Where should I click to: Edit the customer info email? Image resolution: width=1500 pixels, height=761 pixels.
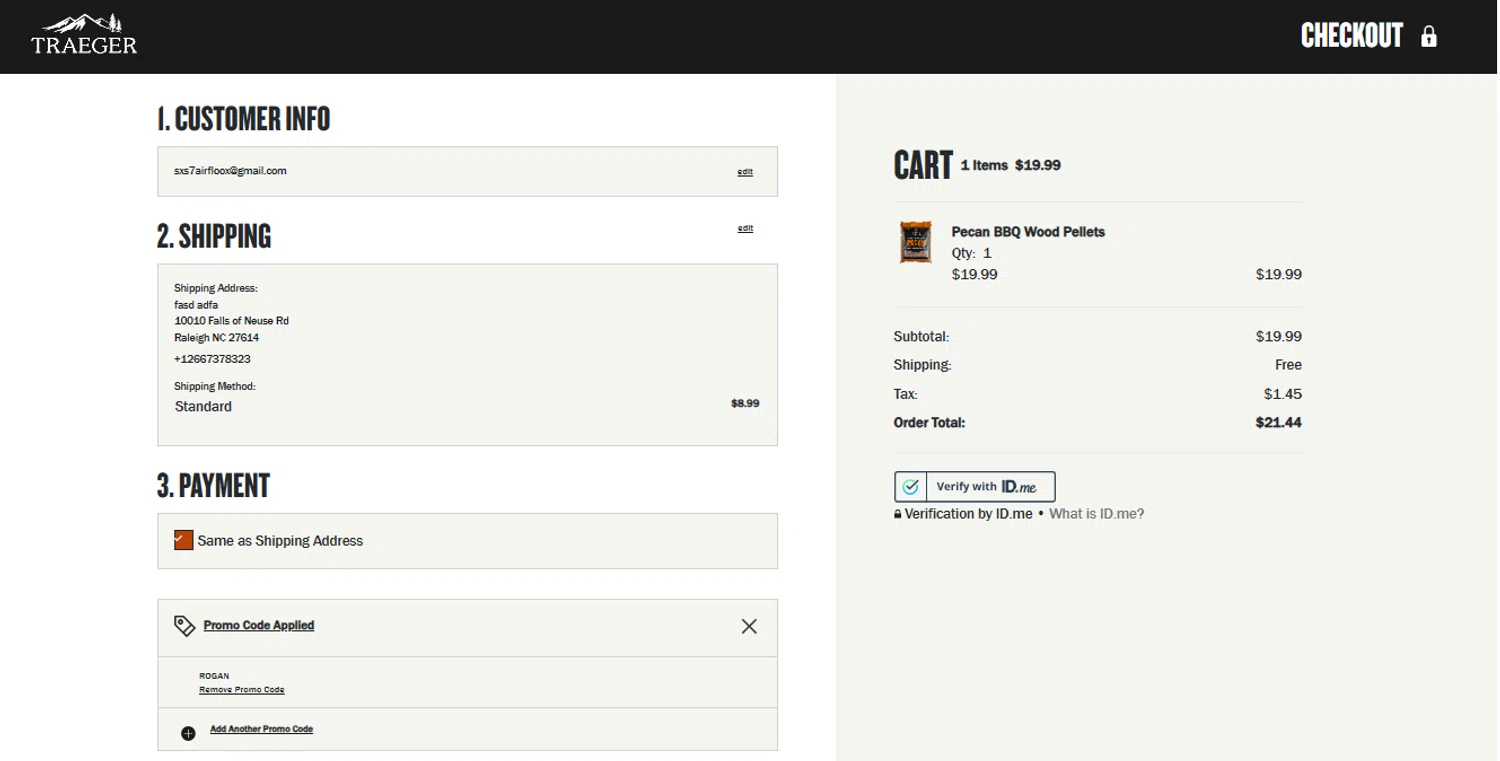745,172
